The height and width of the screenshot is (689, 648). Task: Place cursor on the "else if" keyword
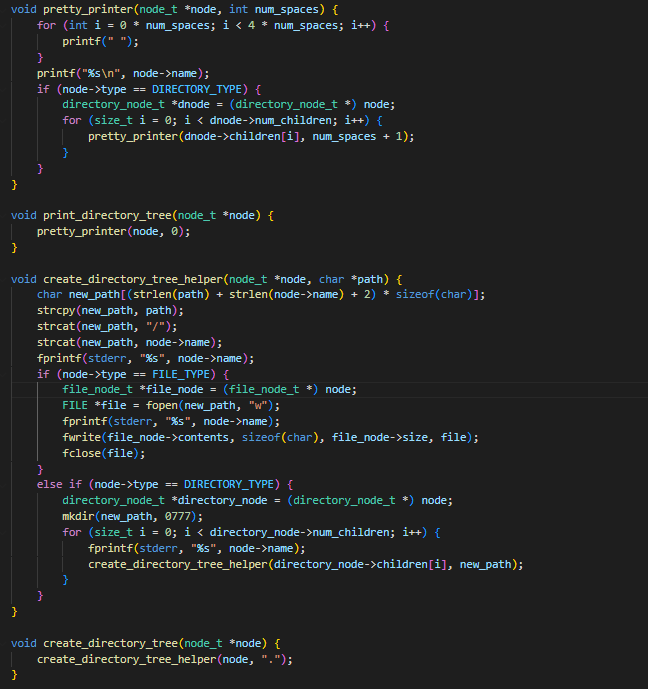click(x=56, y=484)
